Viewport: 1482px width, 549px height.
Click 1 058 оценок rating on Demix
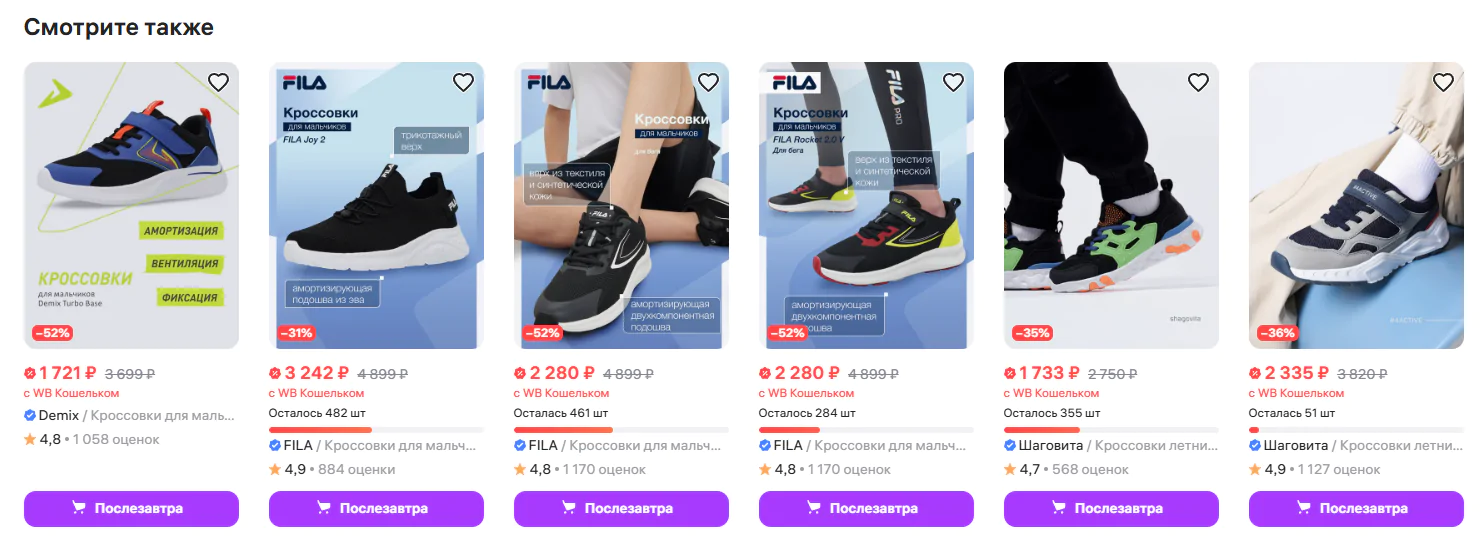pyautogui.click(x=116, y=439)
